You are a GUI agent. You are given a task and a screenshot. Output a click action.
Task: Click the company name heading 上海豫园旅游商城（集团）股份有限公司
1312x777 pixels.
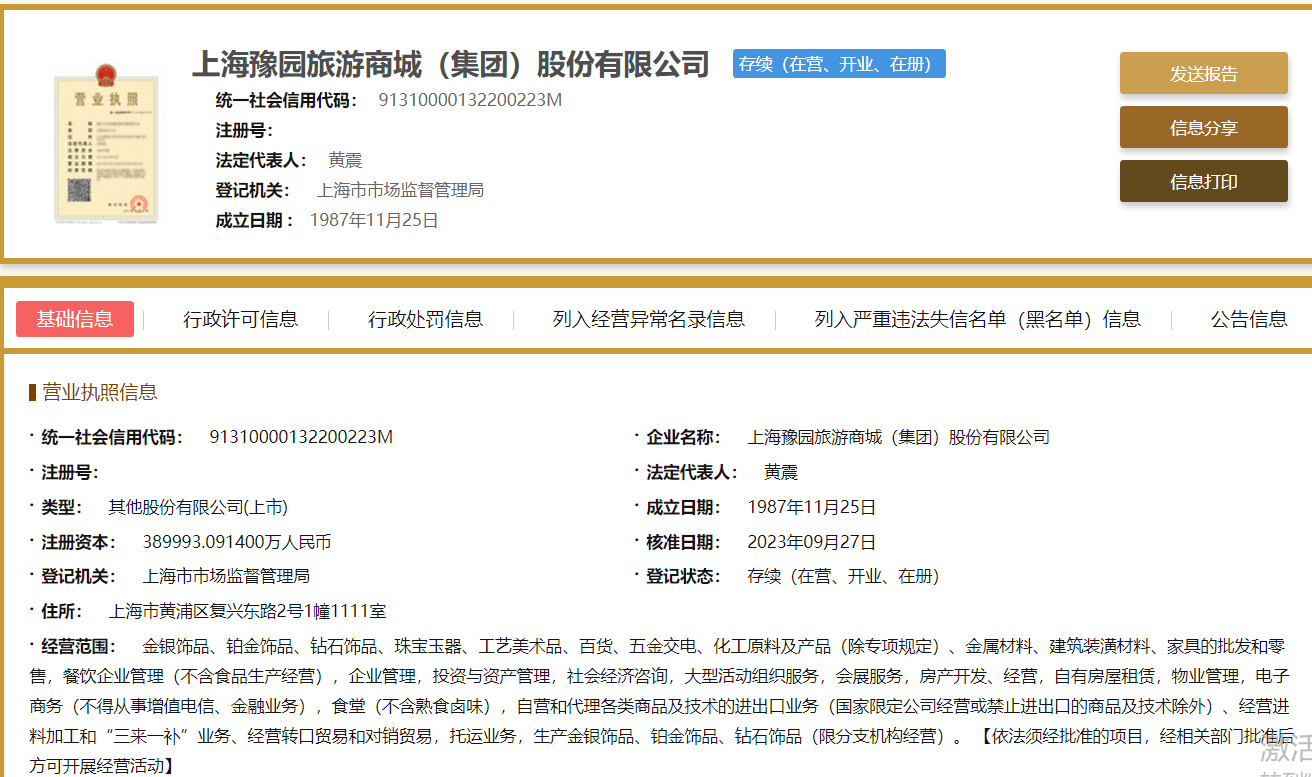[x=451, y=64]
